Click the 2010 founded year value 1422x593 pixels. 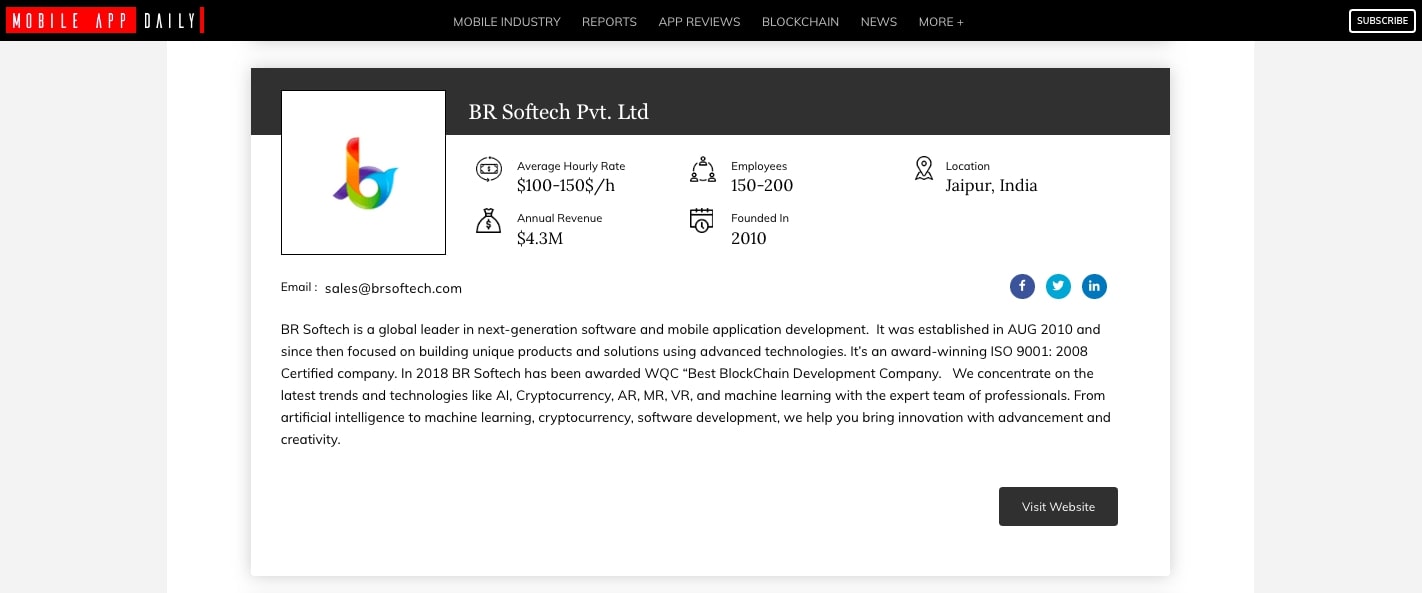[x=749, y=238]
